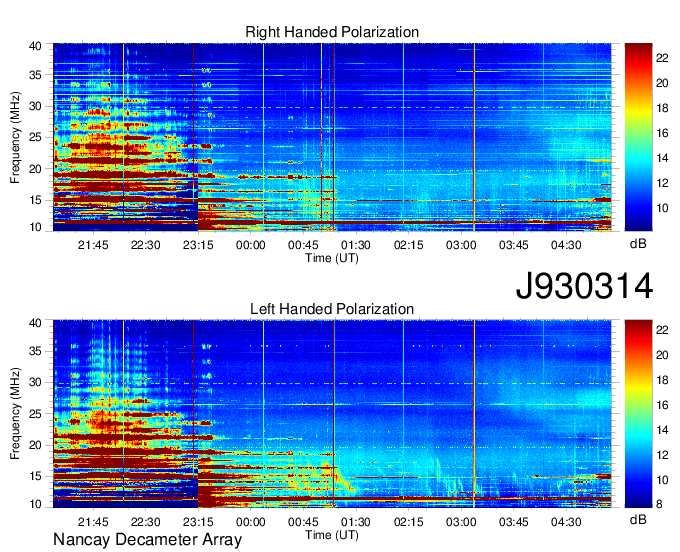Click "Time (UT)" label under lower plot
This screenshot has width=680, height=552.
click(332, 535)
